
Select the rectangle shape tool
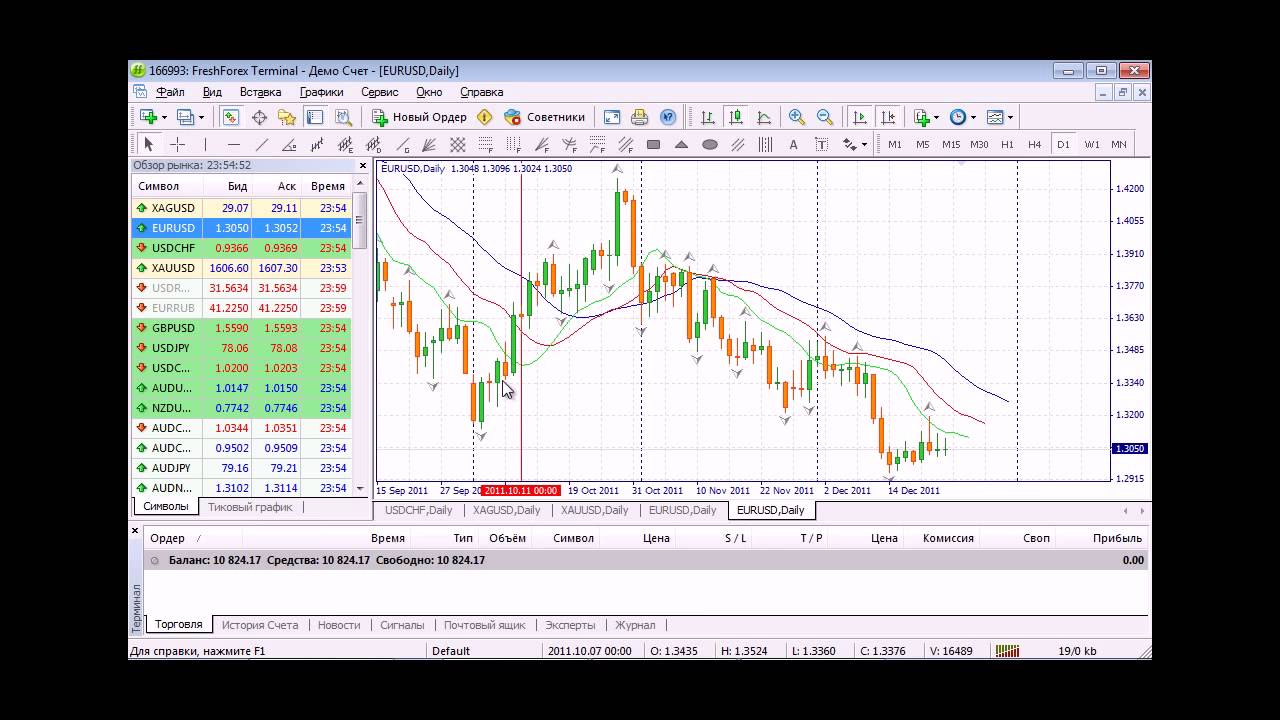point(654,144)
